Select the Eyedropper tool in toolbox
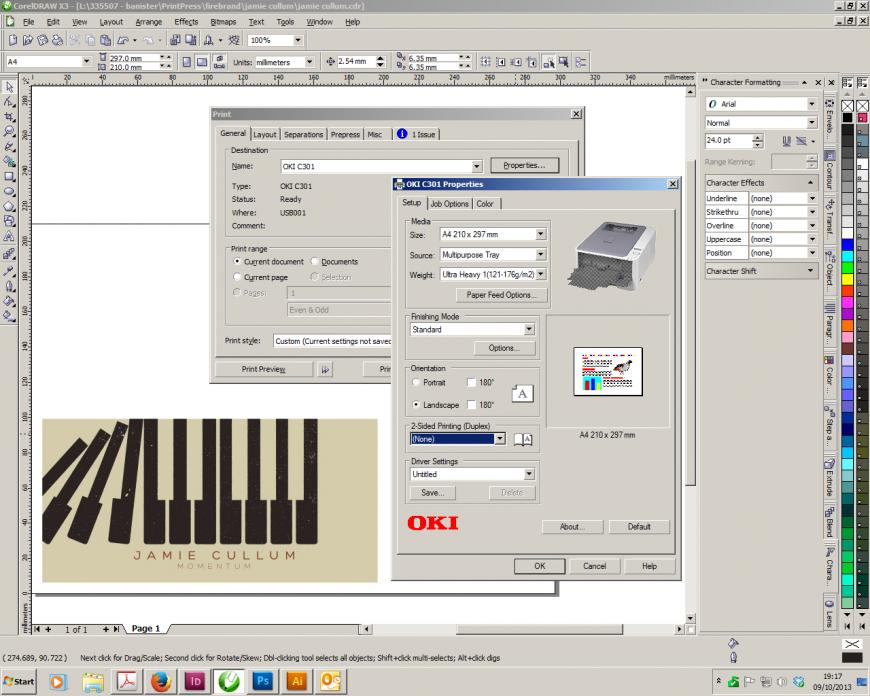This screenshot has width=870, height=696. pos(9,271)
